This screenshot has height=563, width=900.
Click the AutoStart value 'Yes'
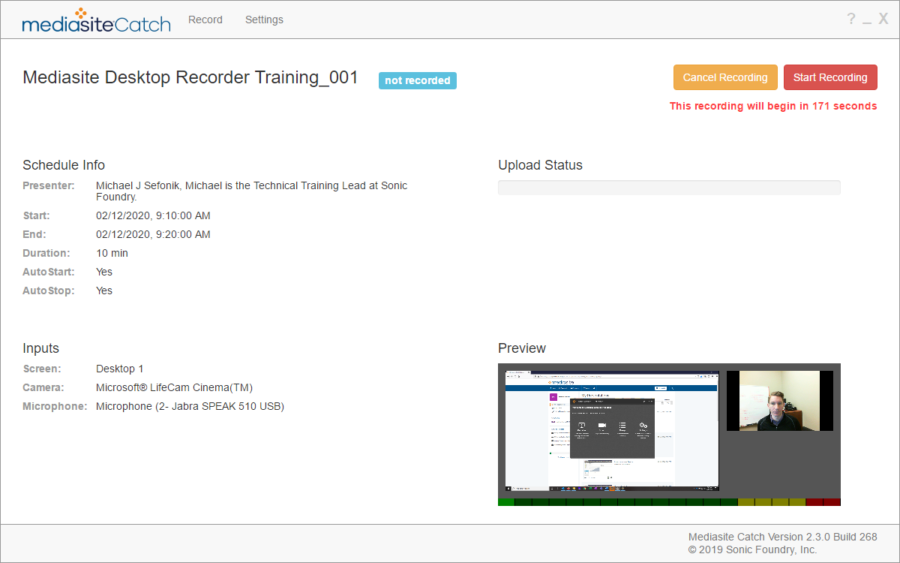(x=104, y=272)
